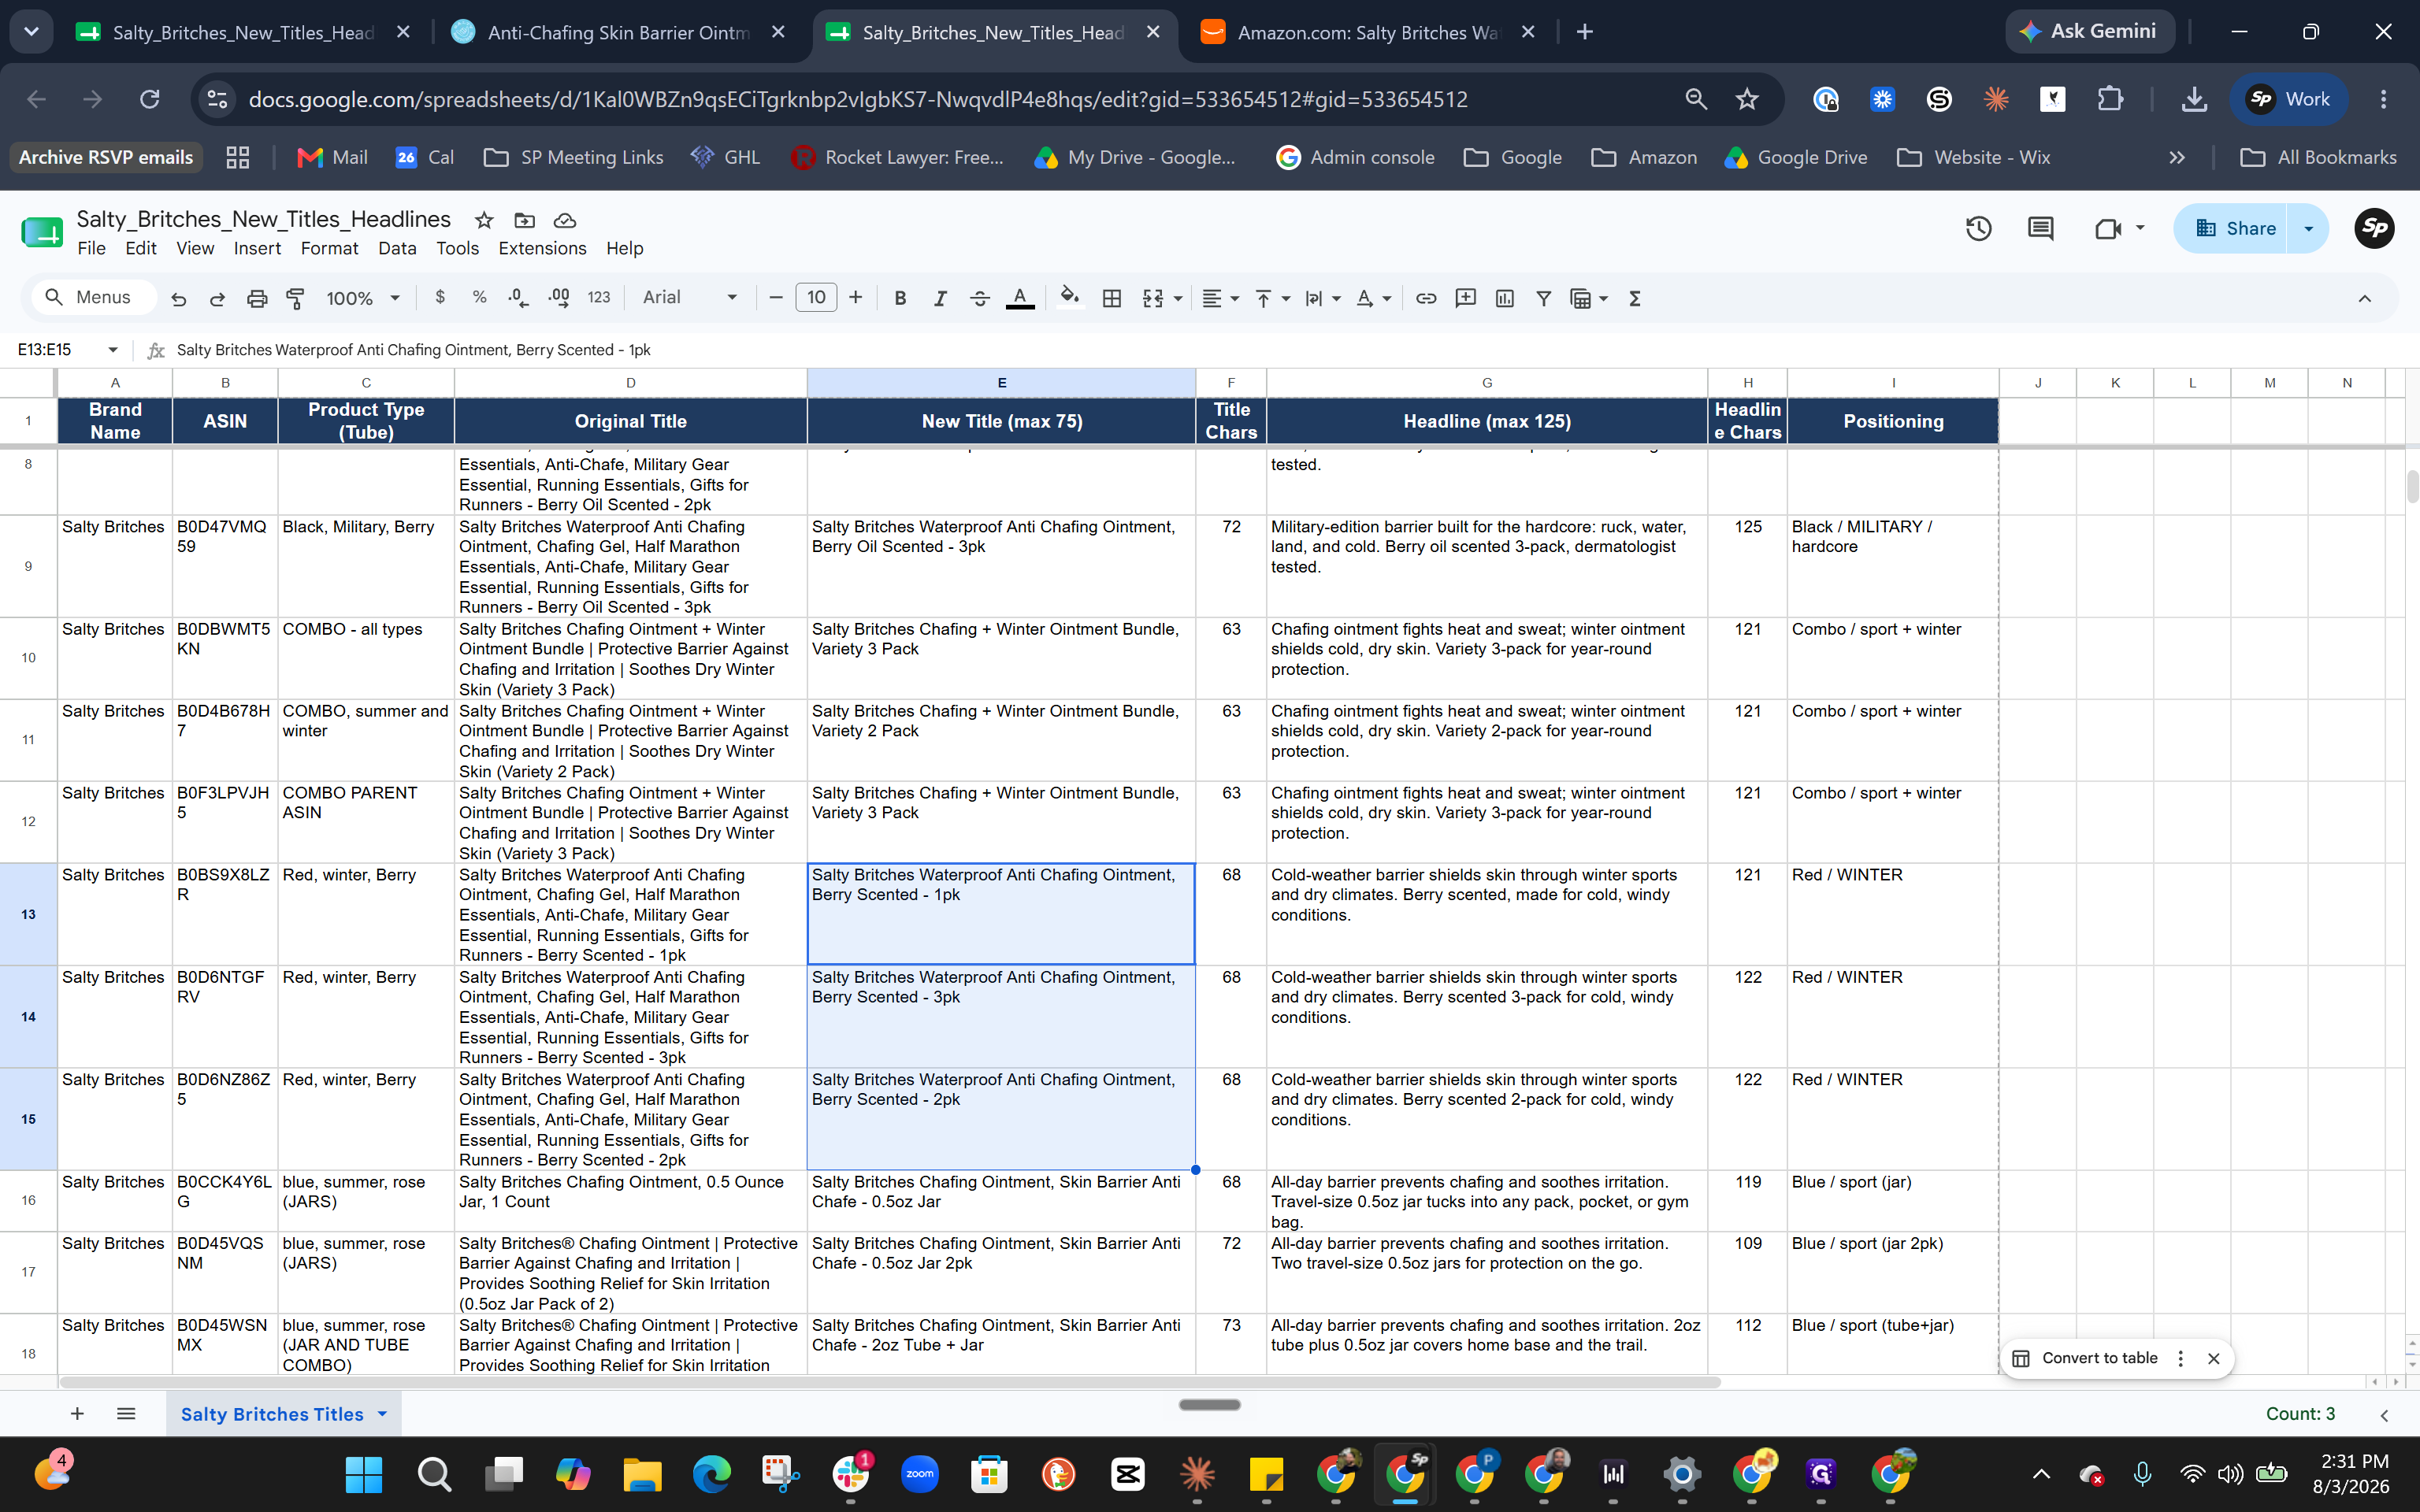Click the Borders icon
The width and height of the screenshot is (2420, 1512).
pos(1111,298)
